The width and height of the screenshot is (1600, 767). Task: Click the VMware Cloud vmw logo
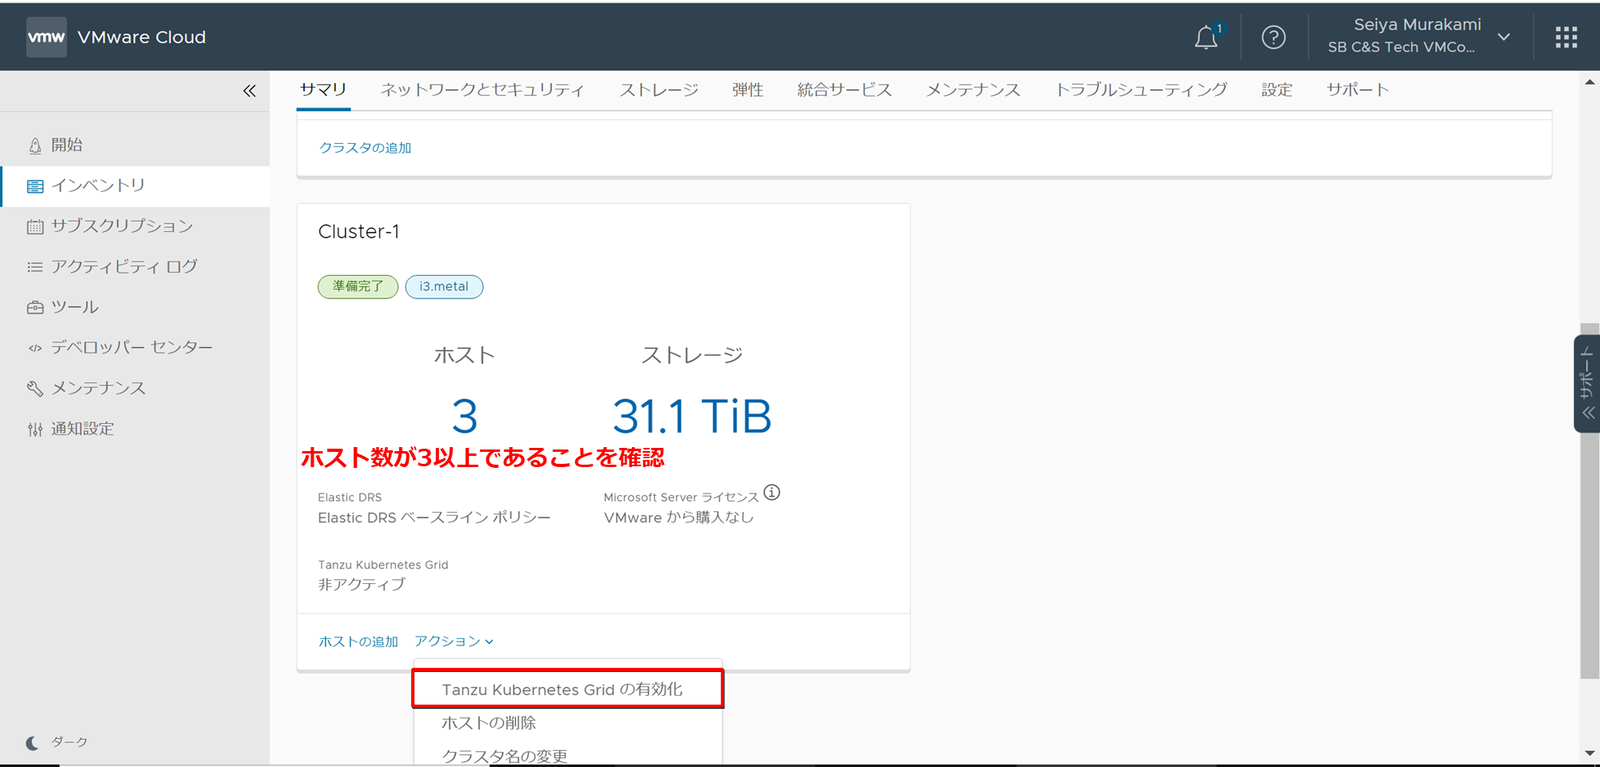coord(46,37)
